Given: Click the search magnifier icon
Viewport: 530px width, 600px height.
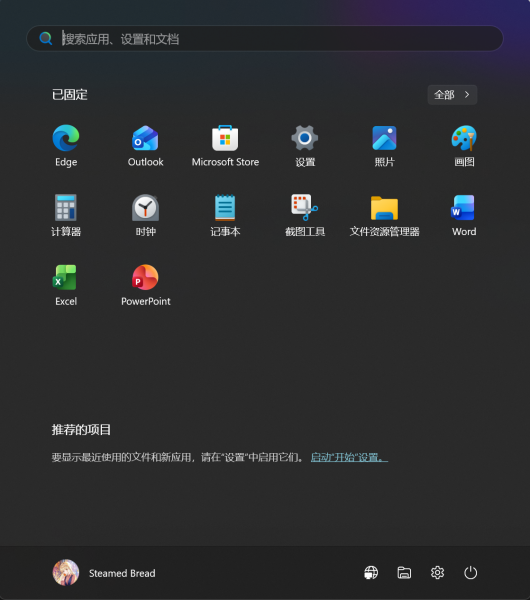Looking at the screenshot, I should tap(46, 38).
